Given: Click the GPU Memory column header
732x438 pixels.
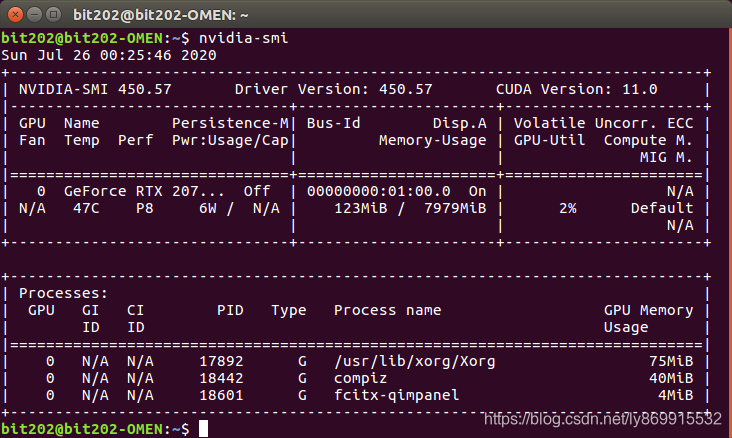Looking at the screenshot, I should [648, 310].
